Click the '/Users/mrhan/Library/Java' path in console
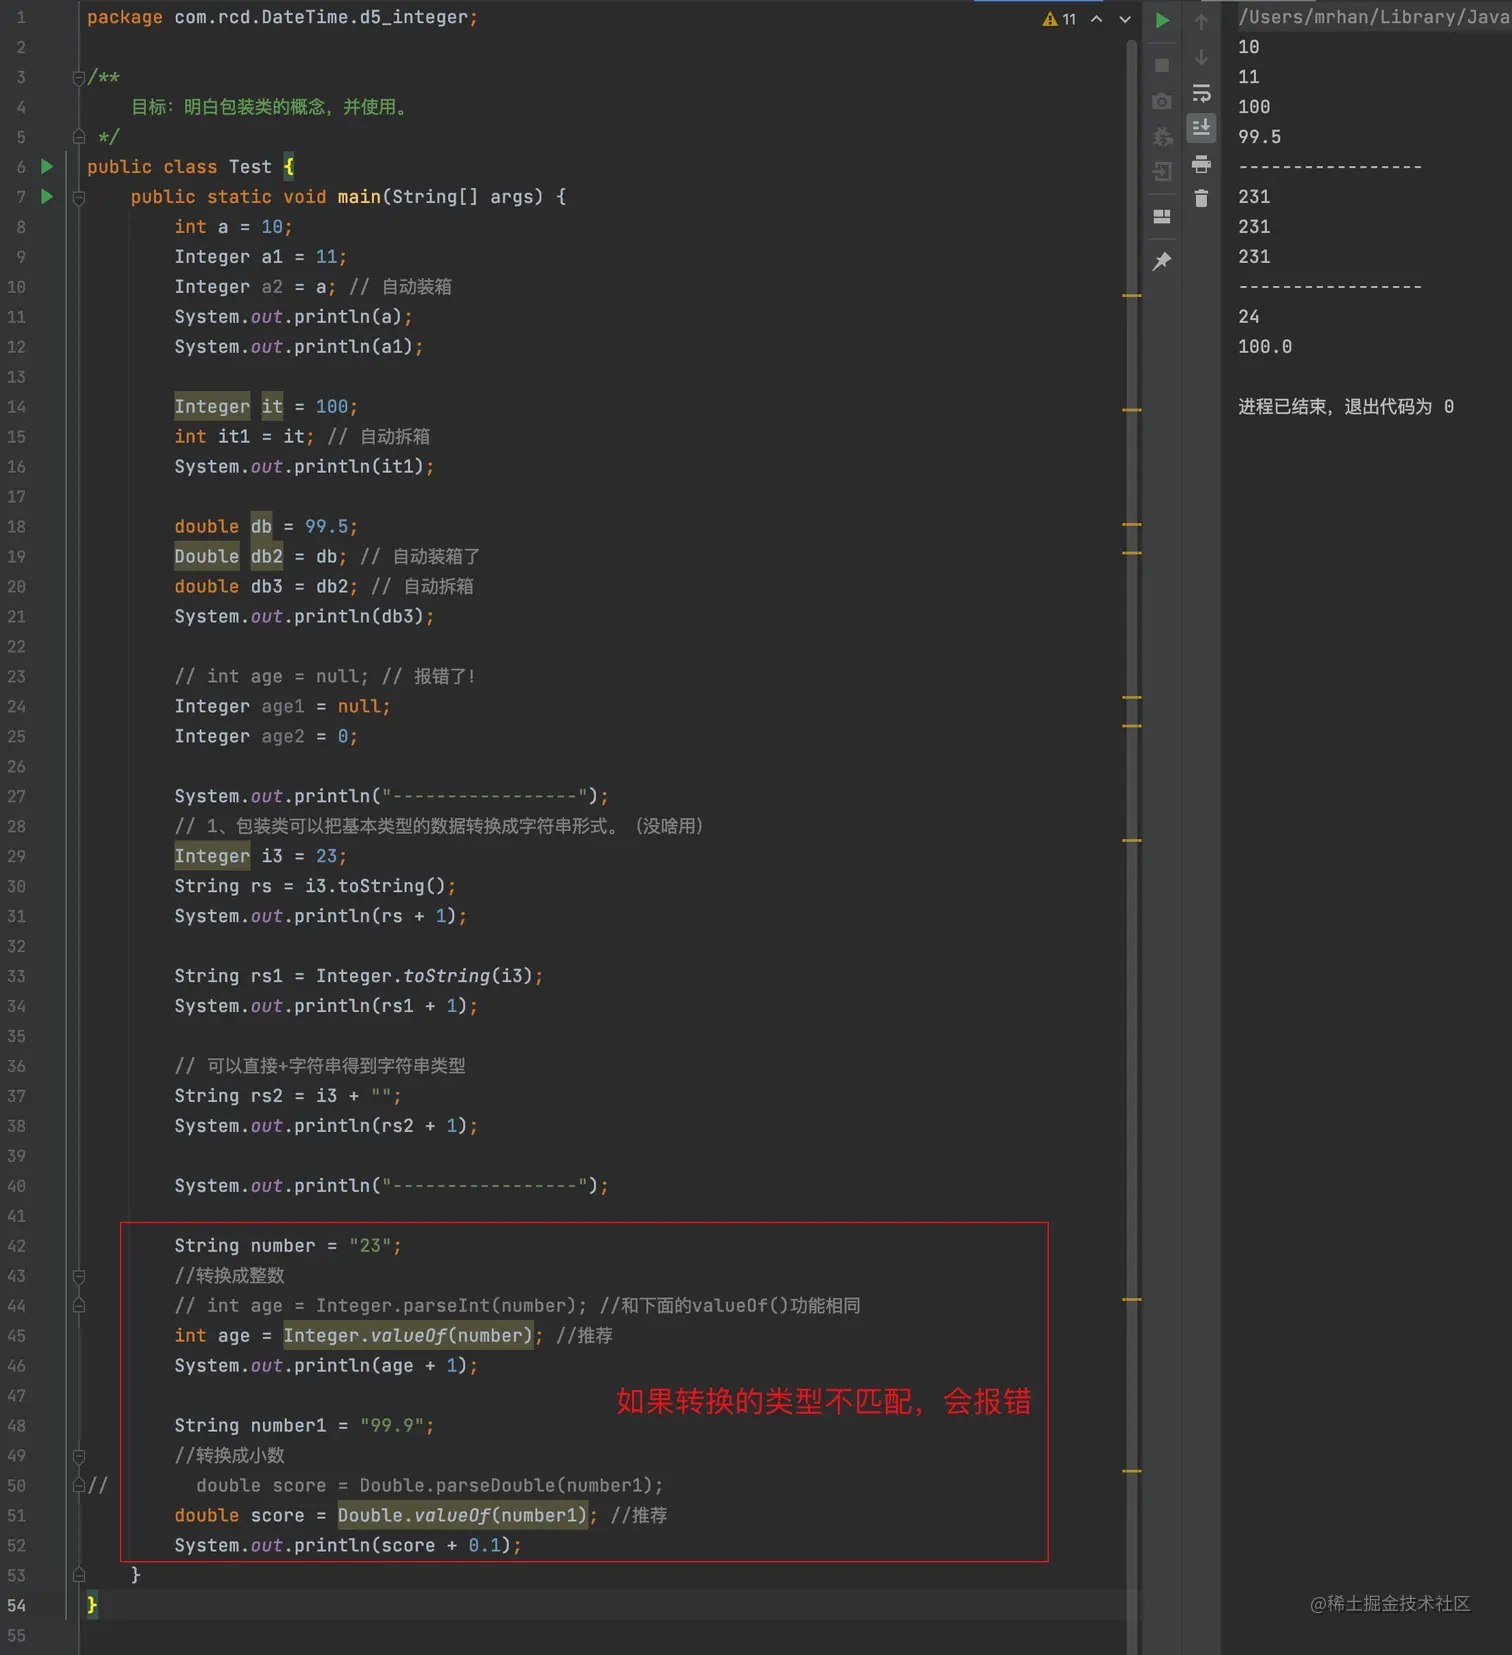This screenshot has width=1512, height=1655. pos(1374,17)
